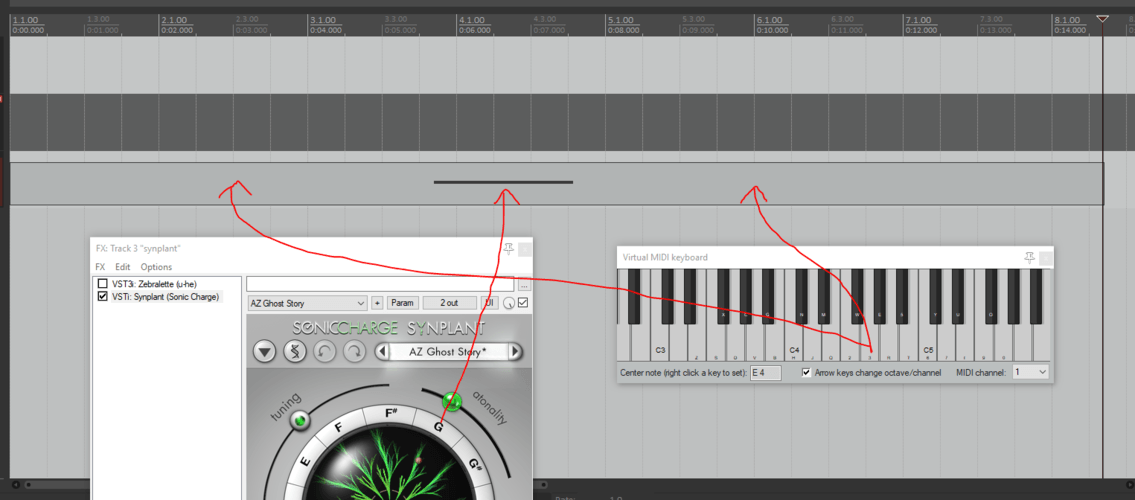Viewport: 1135px width, 500px height.
Task: Click the UI button
Action: pyautogui.click(x=489, y=303)
